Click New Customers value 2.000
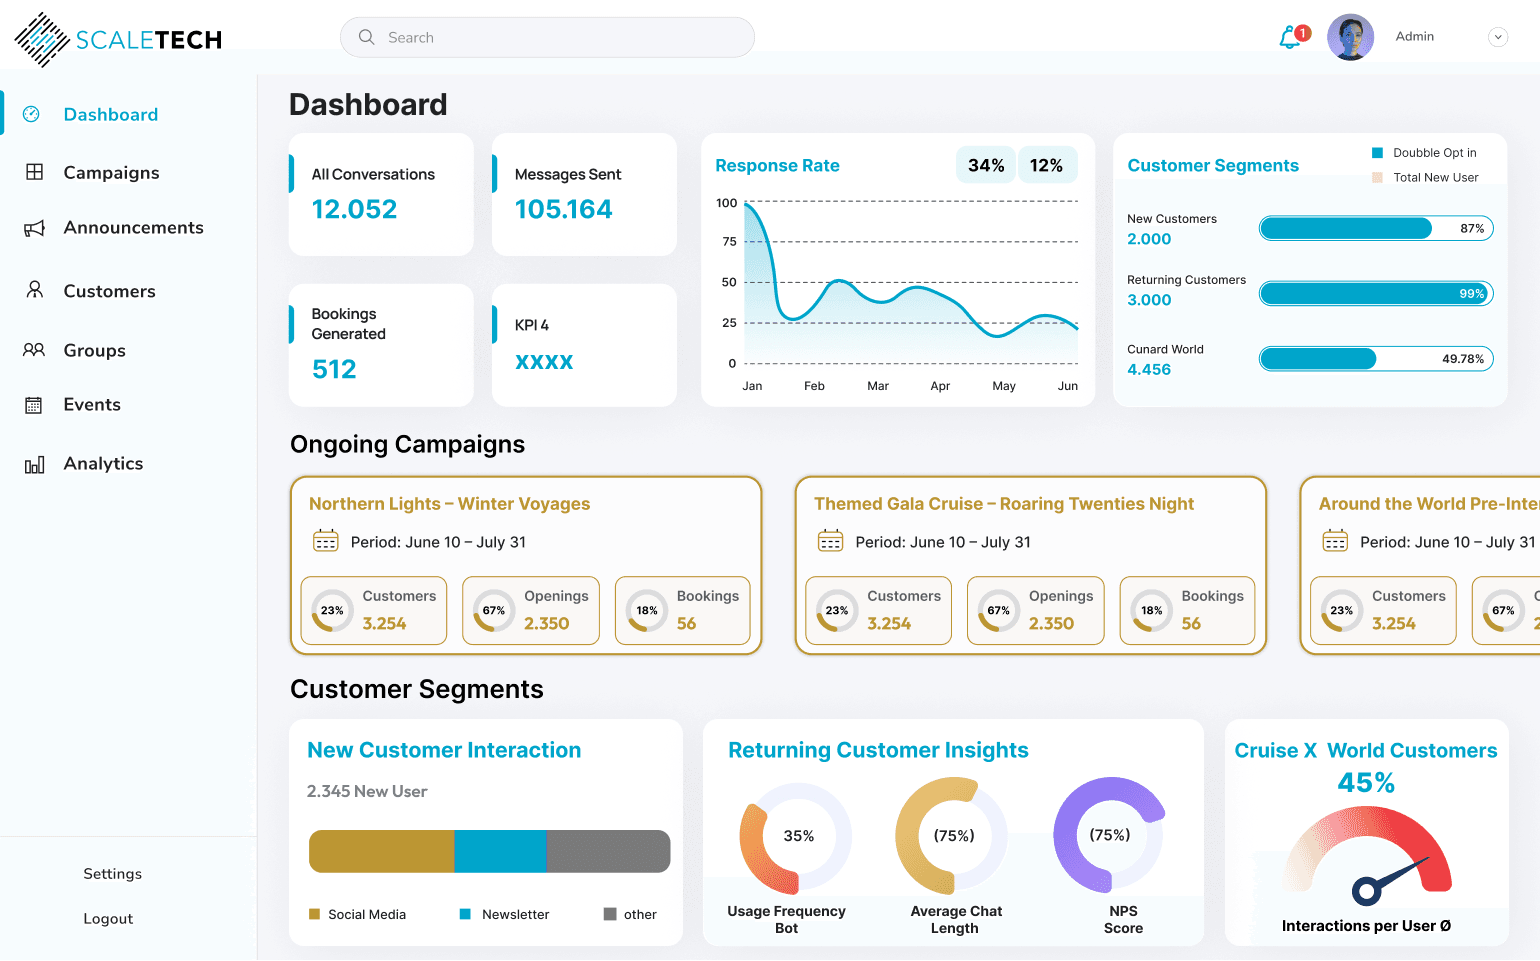The image size is (1540, 961). click(1149, 239)
